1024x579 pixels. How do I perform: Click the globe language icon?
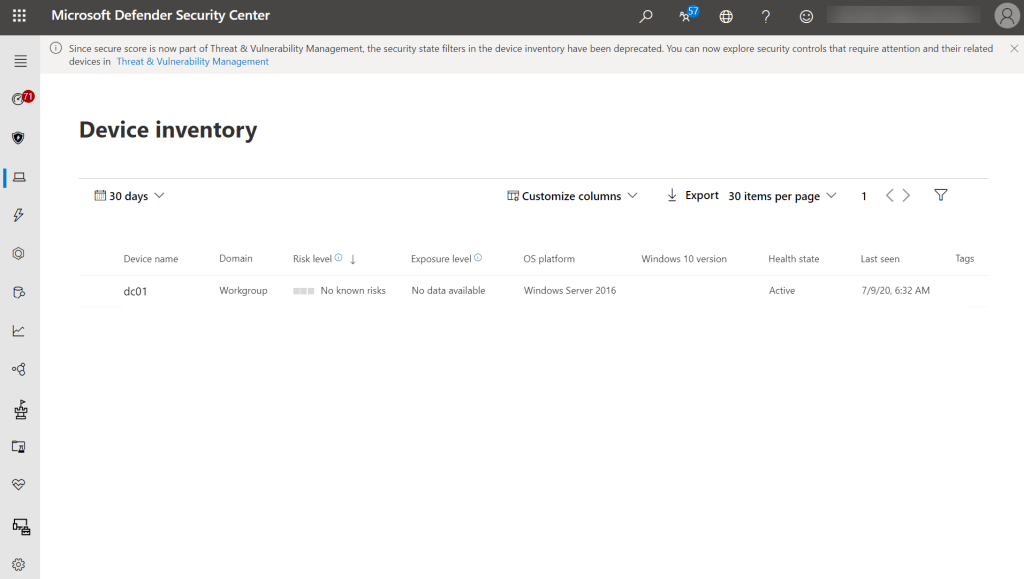click(x=726, y=16)
